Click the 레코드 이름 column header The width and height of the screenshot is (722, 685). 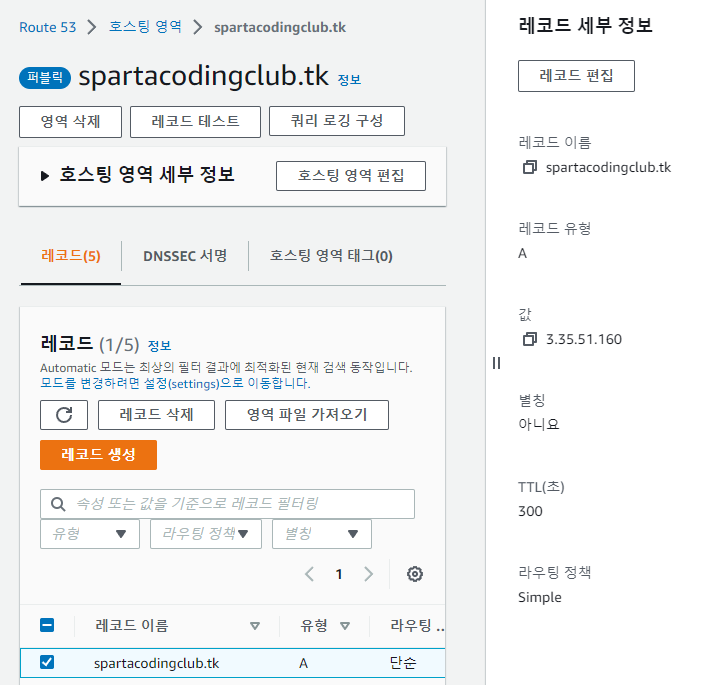click(x=132, y=625)
